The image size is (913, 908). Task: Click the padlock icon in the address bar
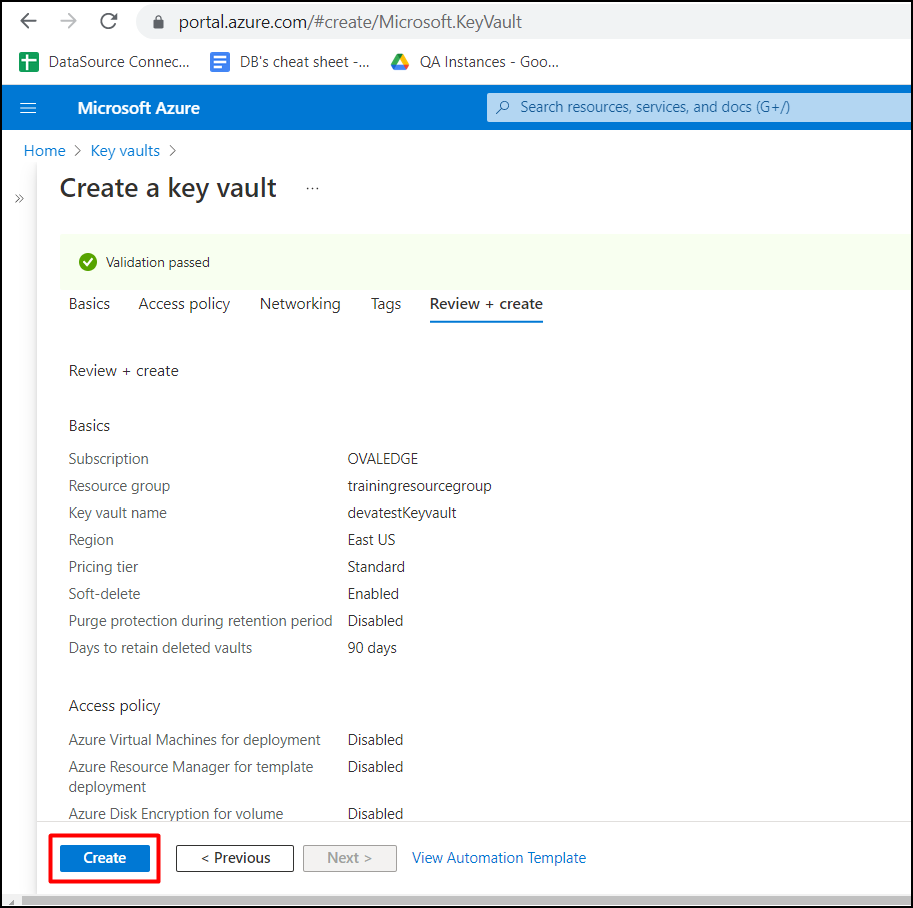click(x=158, y=22)
